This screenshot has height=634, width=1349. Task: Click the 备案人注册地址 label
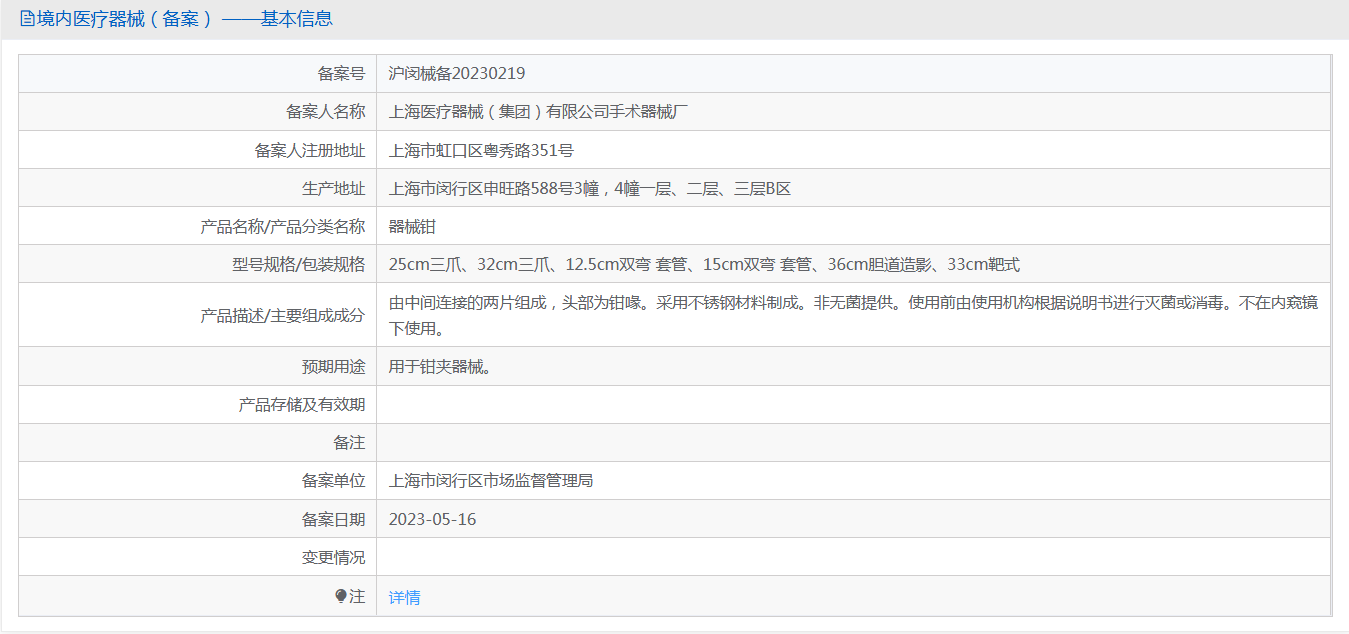click(310, 150)
